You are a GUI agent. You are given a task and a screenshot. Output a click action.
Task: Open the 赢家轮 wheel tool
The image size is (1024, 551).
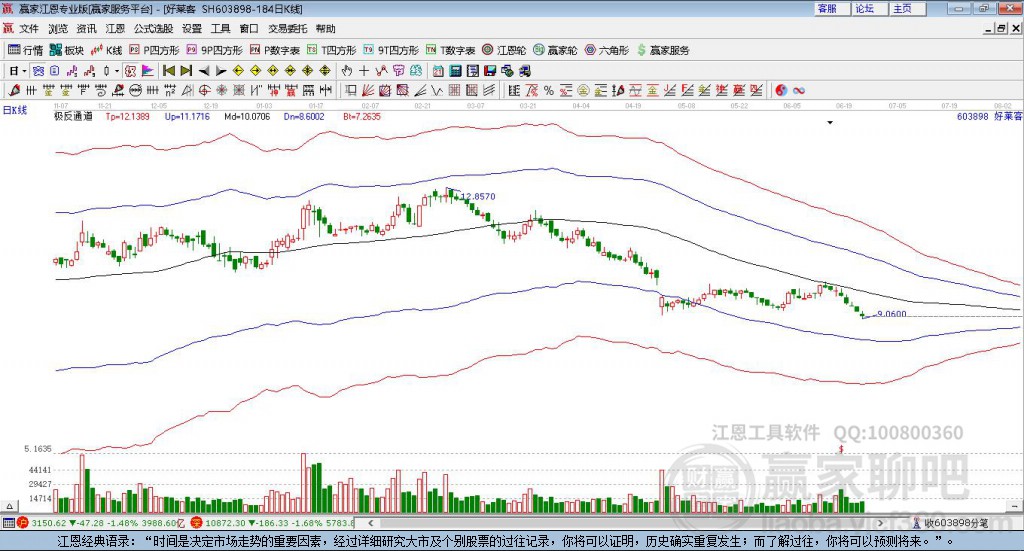click(x=555, y=50)
